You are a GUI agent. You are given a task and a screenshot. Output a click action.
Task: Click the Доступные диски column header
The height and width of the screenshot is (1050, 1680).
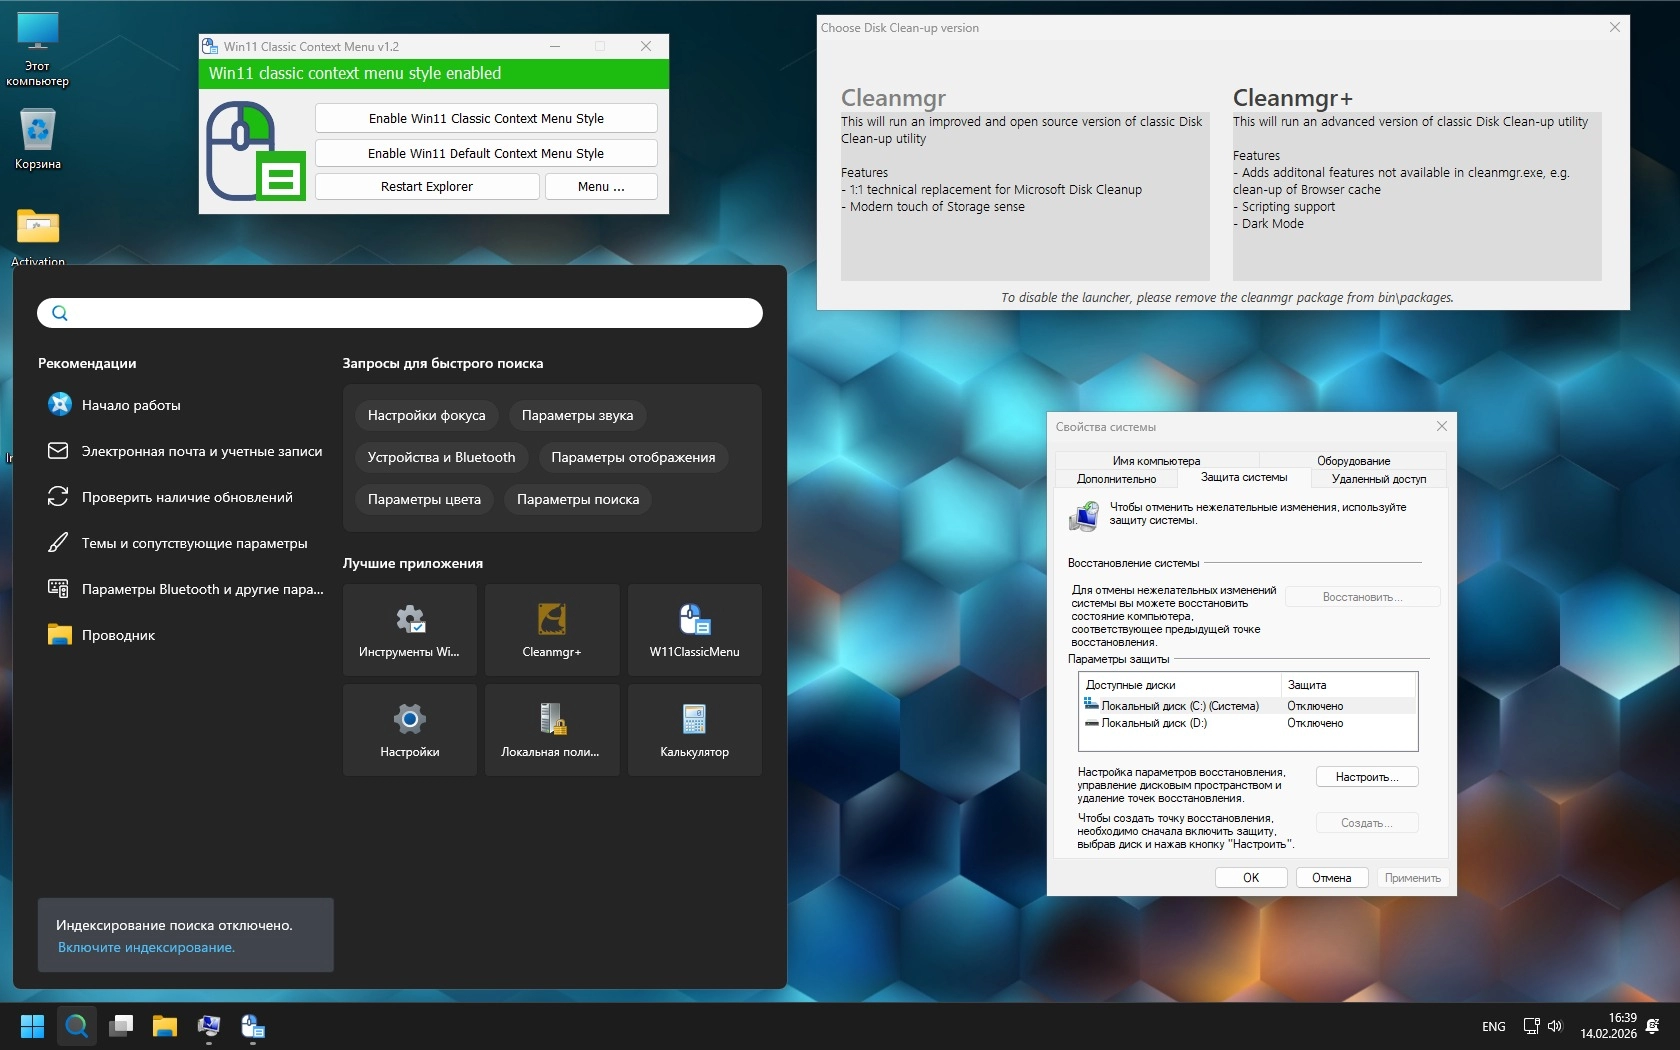pyautogui.click(x=1180, y=685)
